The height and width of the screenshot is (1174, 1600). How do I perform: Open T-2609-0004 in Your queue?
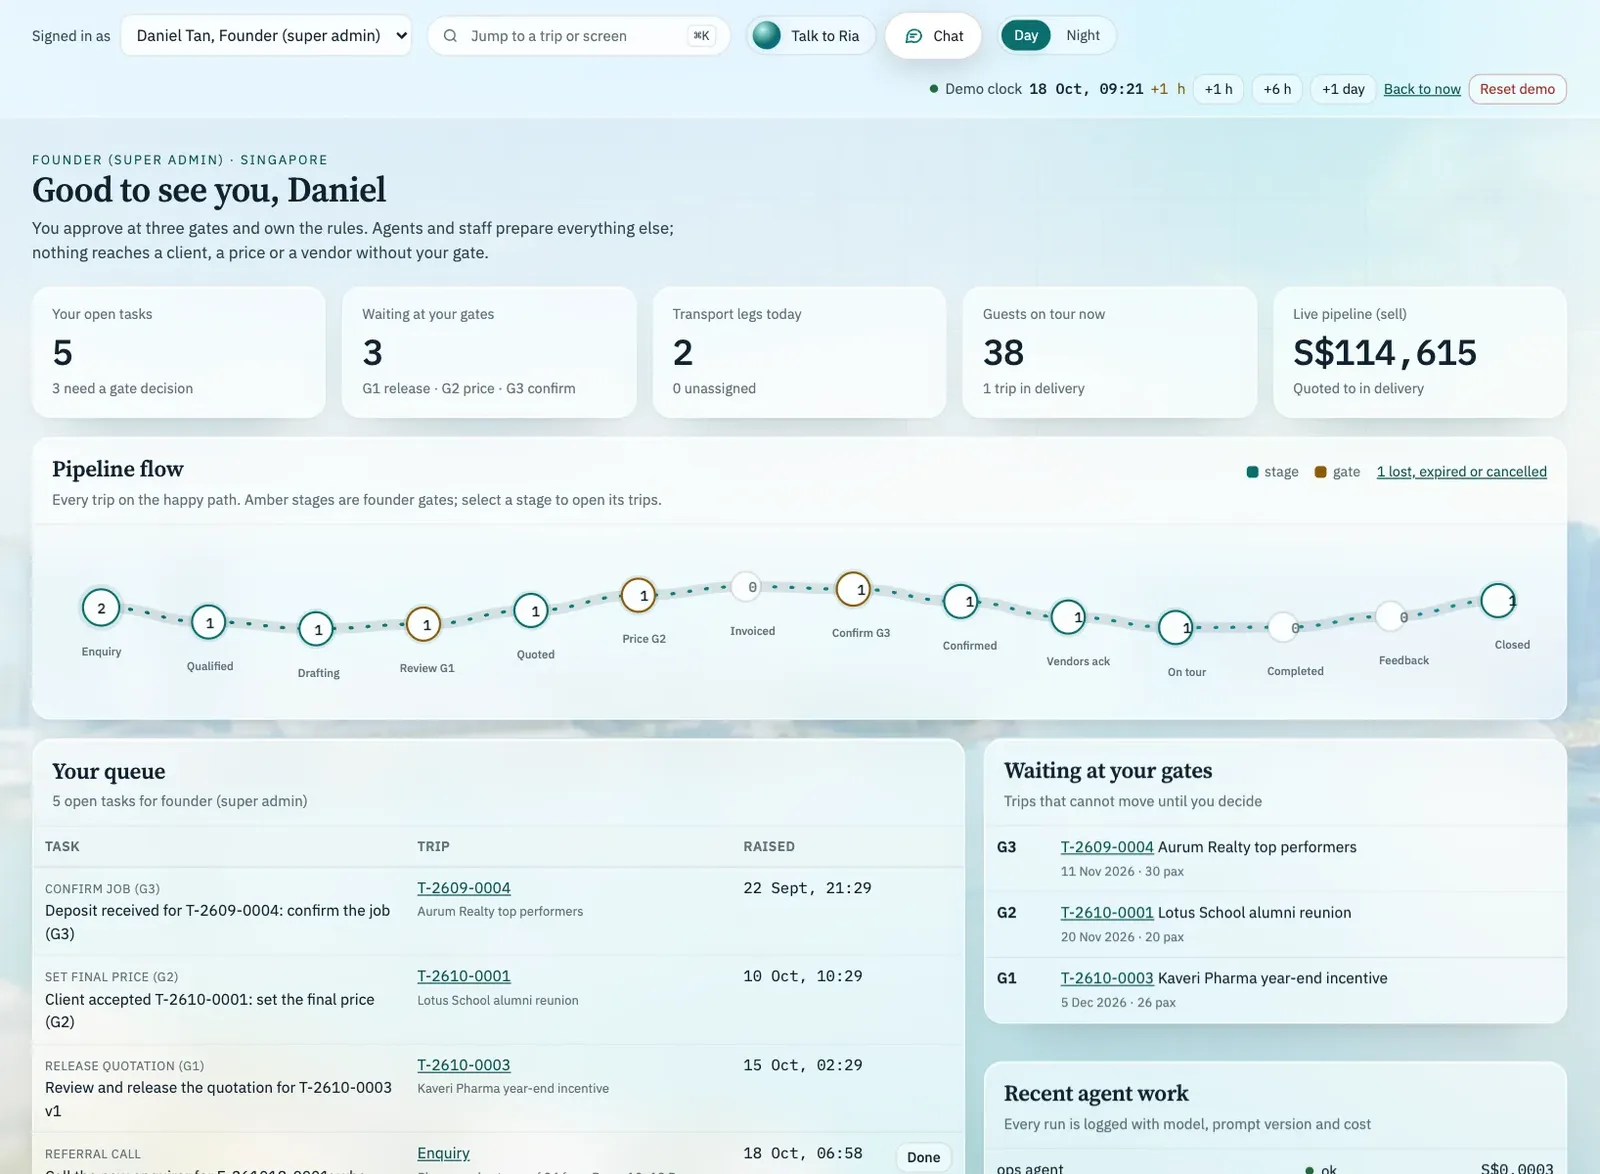point(464,888)
